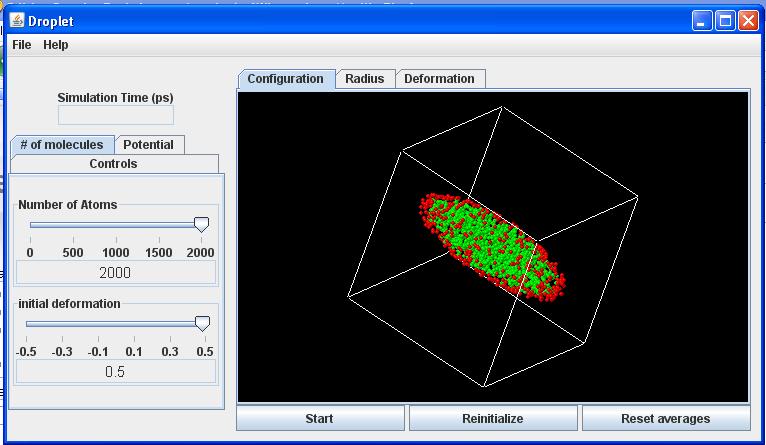Click the Number of Atoms slider knob
The width and height of the screenshot is (766, 445).
(201, 225)
